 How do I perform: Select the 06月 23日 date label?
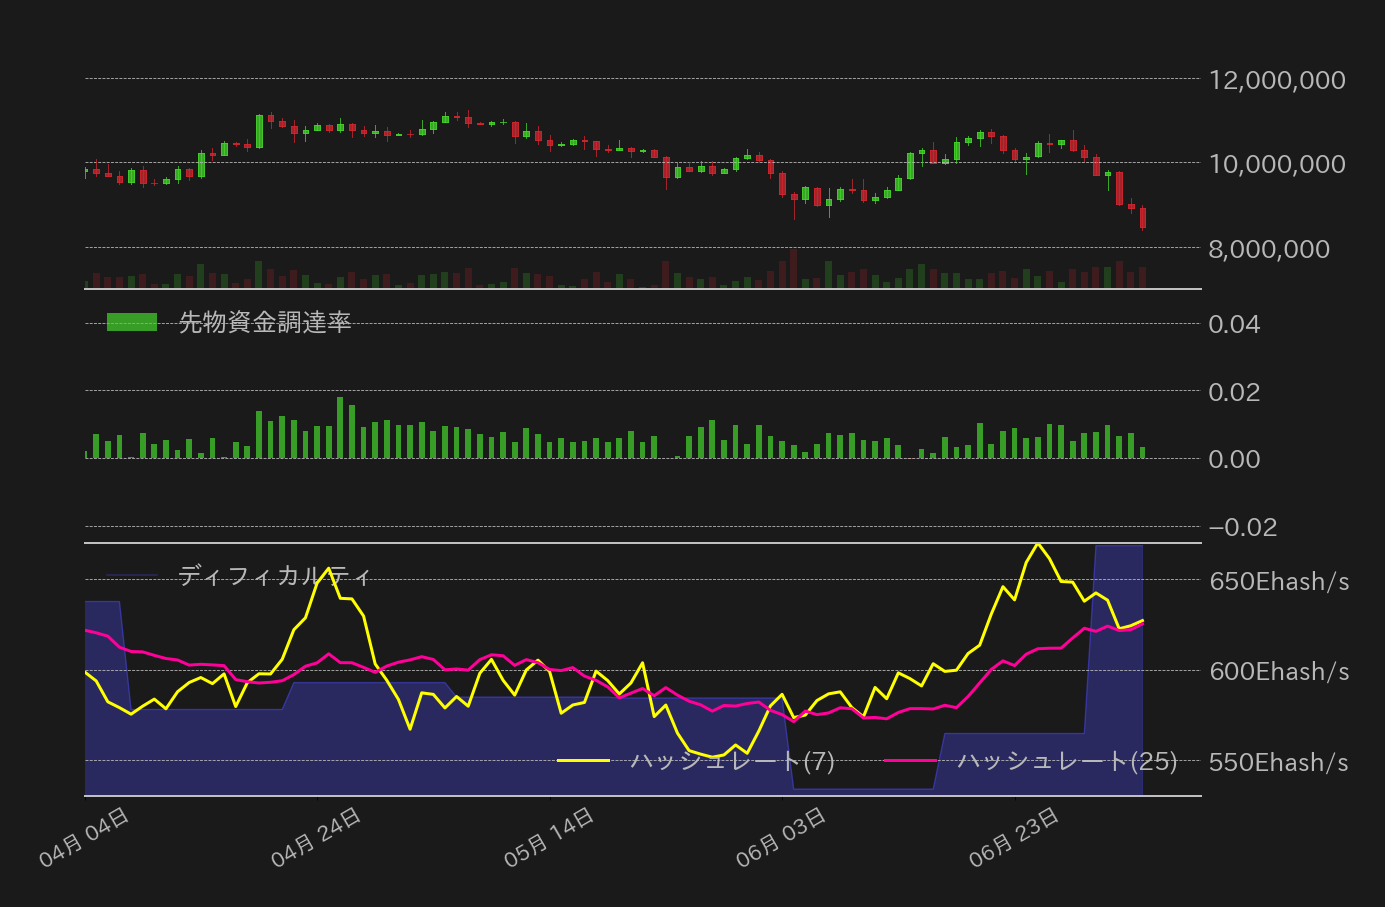(x=1014, y=838)
